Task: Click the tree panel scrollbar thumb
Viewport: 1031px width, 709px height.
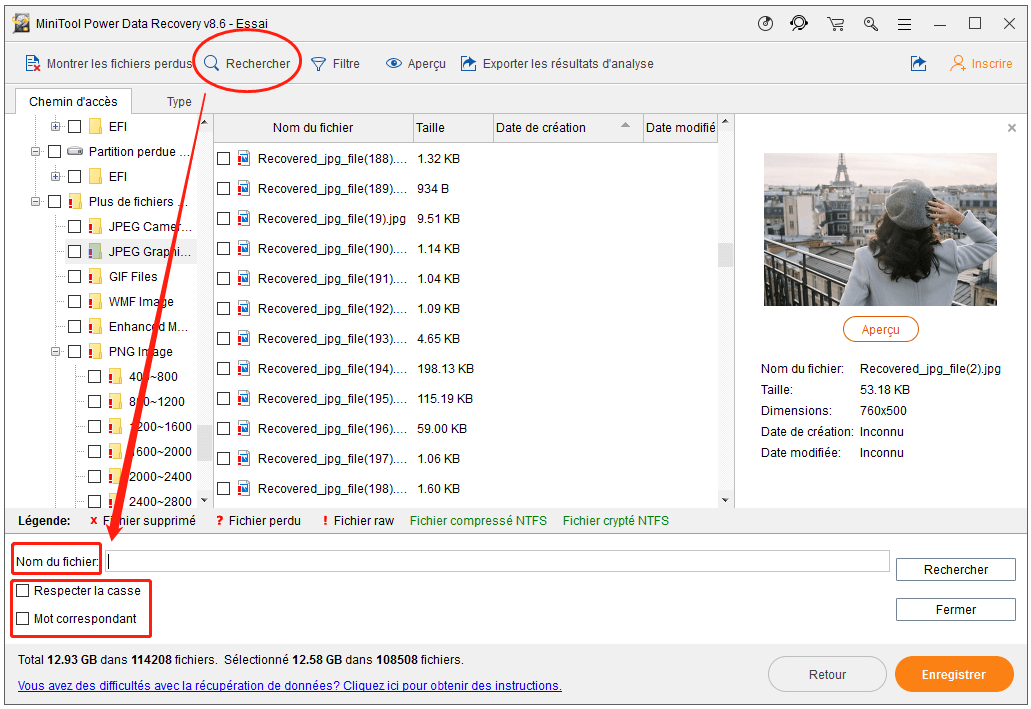Action: 204,443
